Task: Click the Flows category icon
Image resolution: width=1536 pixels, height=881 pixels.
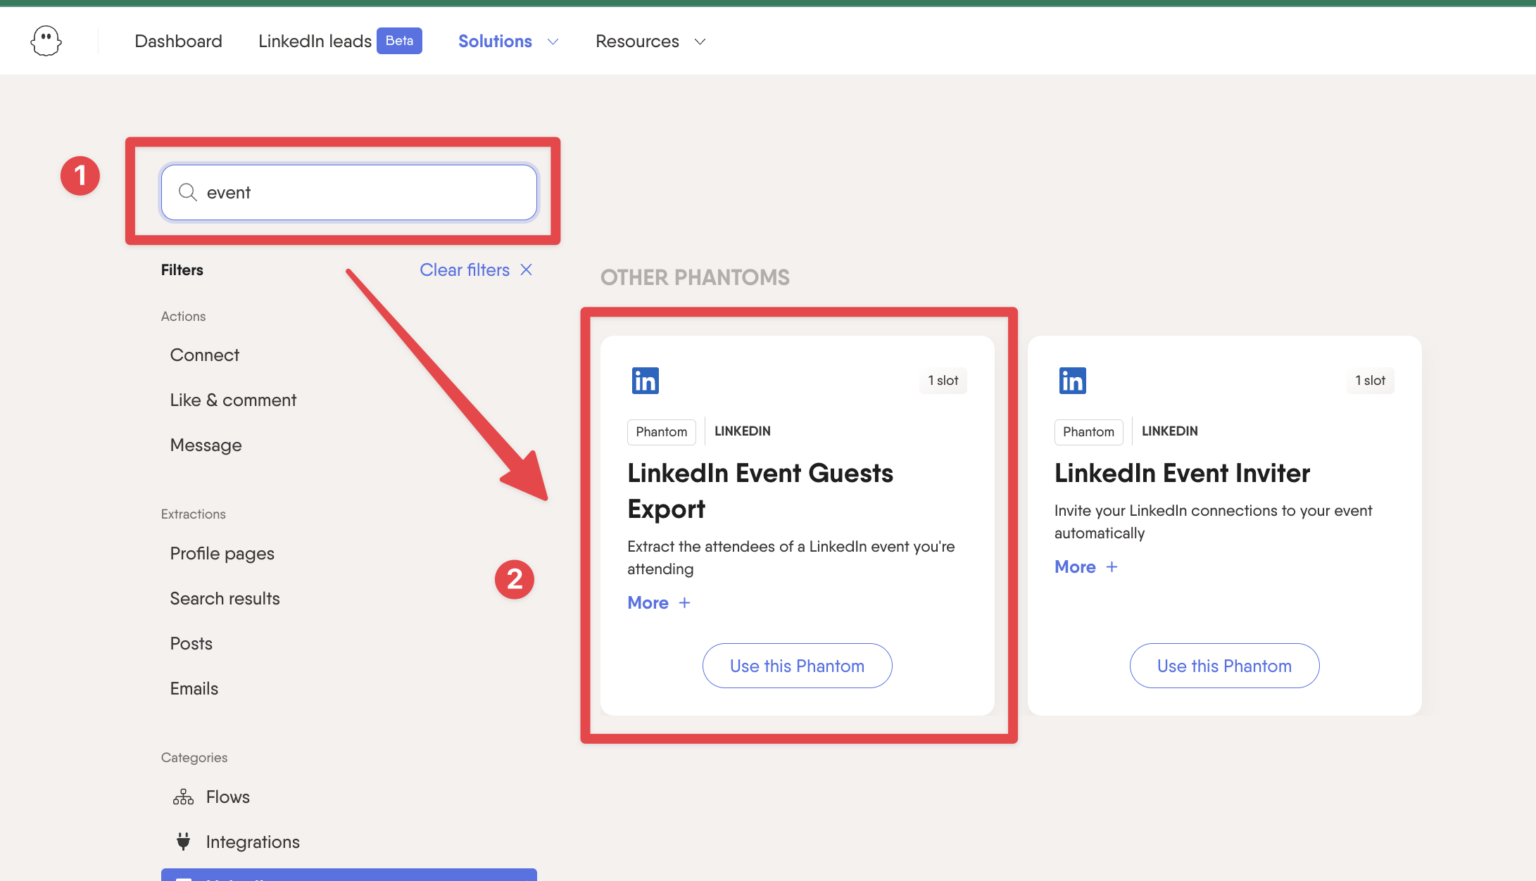Action: [x=183, y=796]
